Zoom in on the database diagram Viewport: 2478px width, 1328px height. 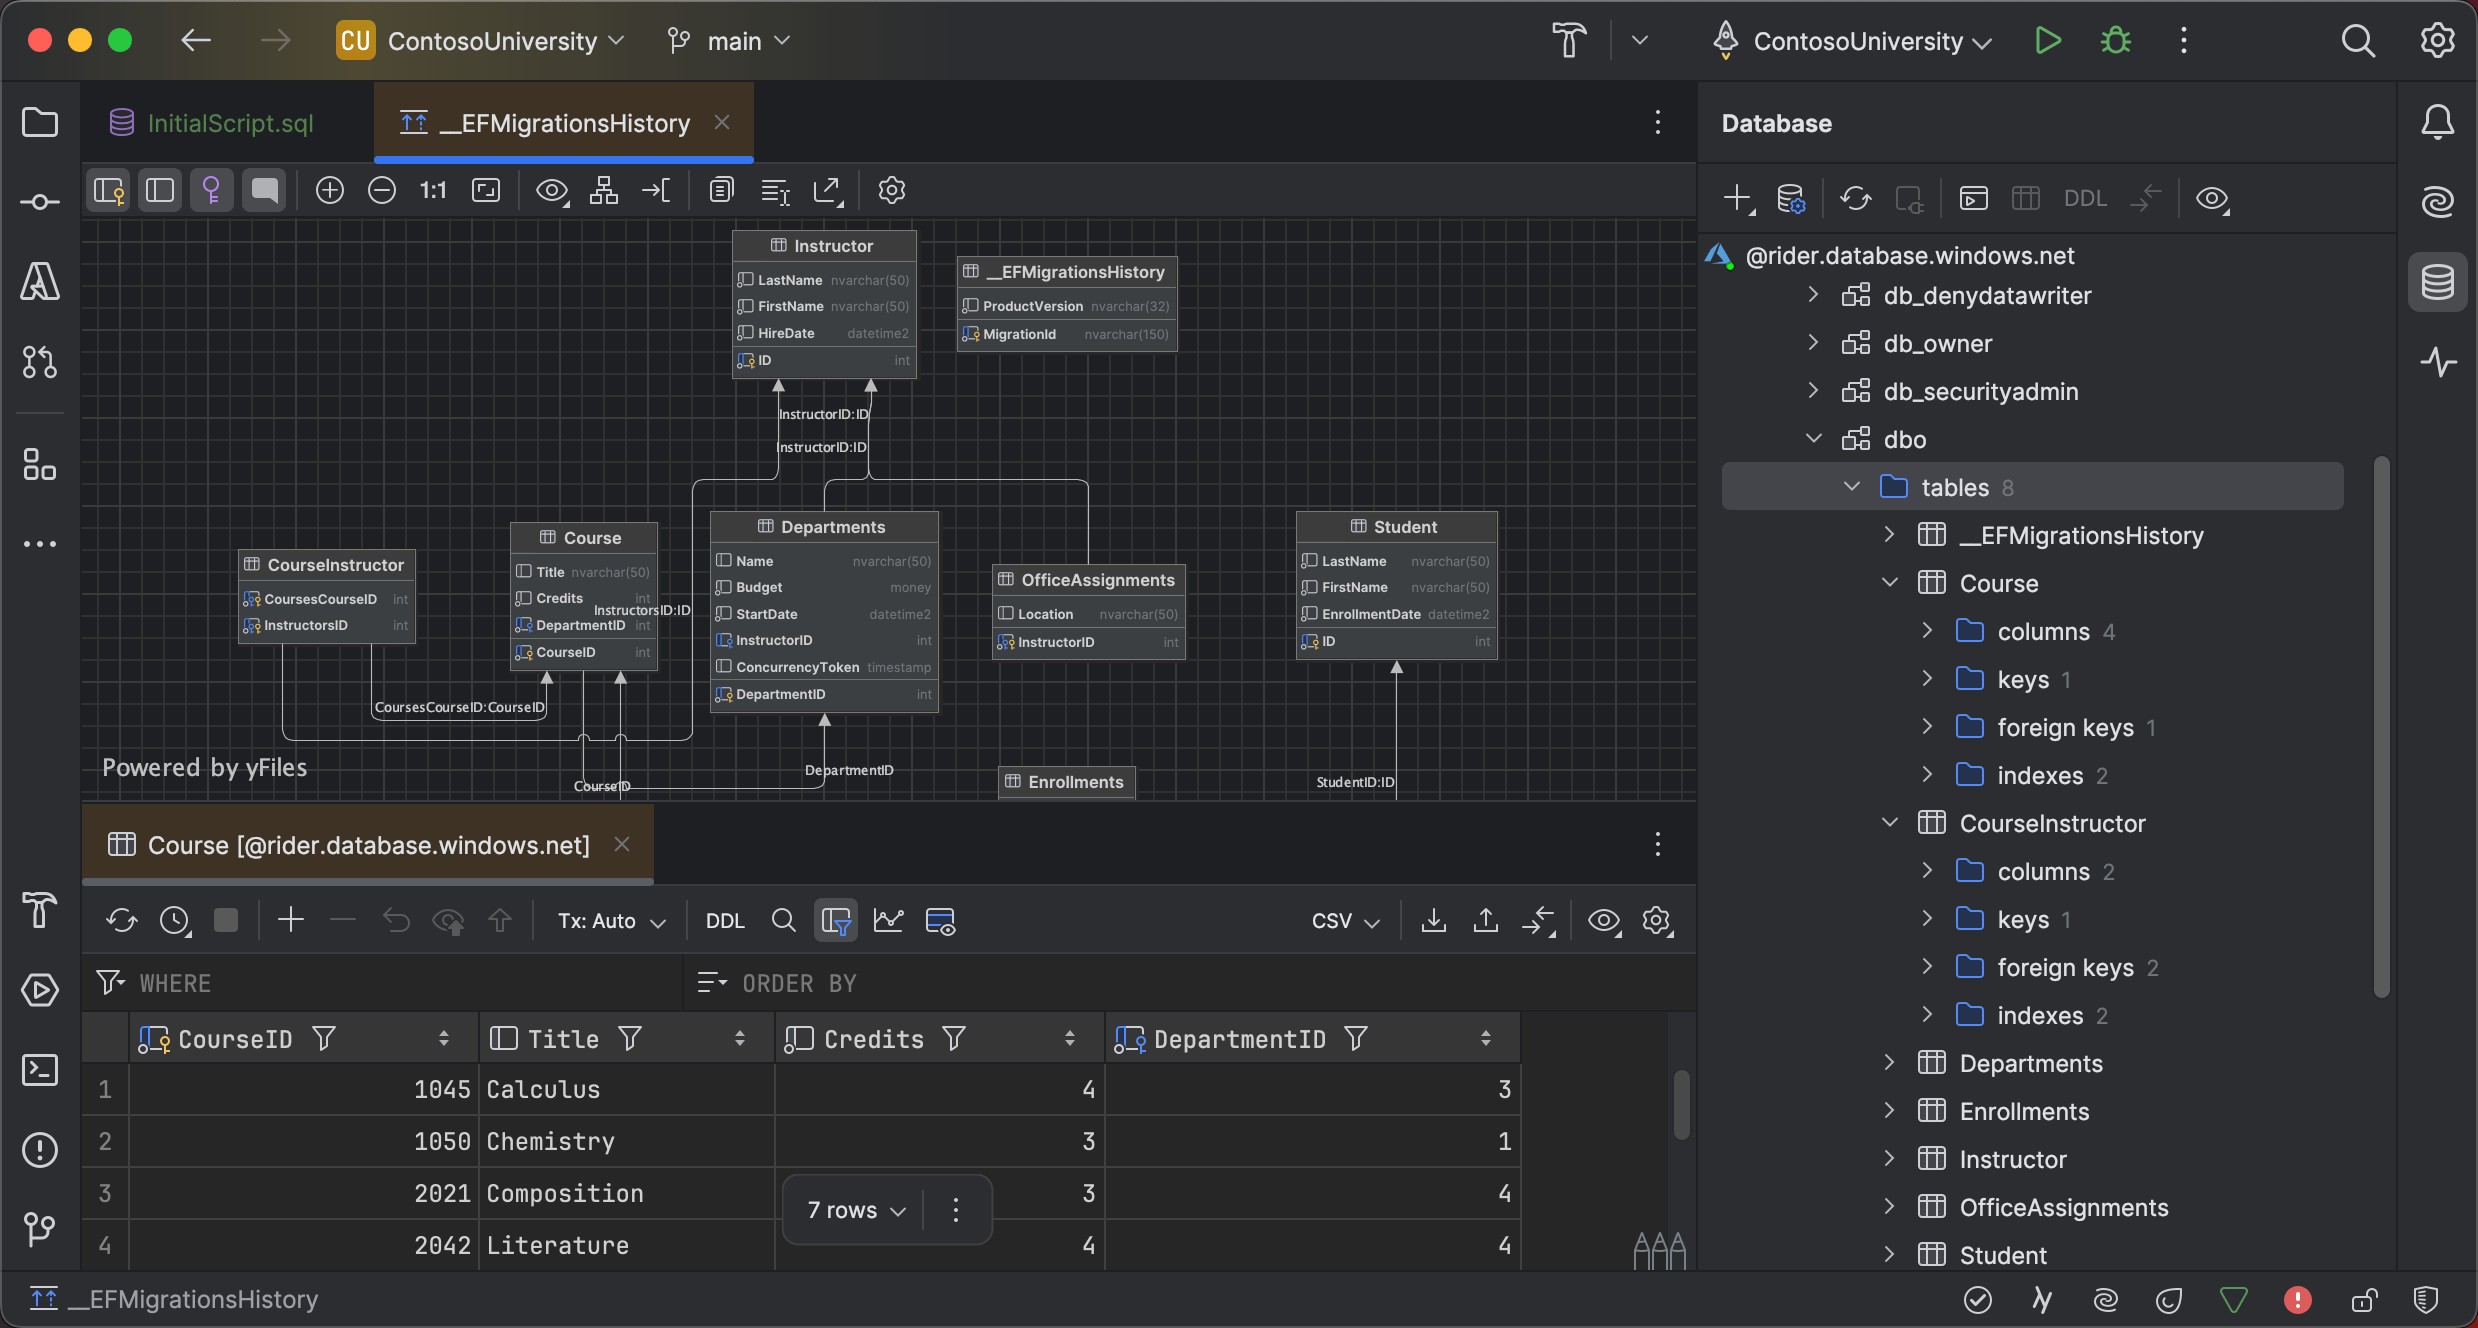pyautogui.click(x=330, y=190)
